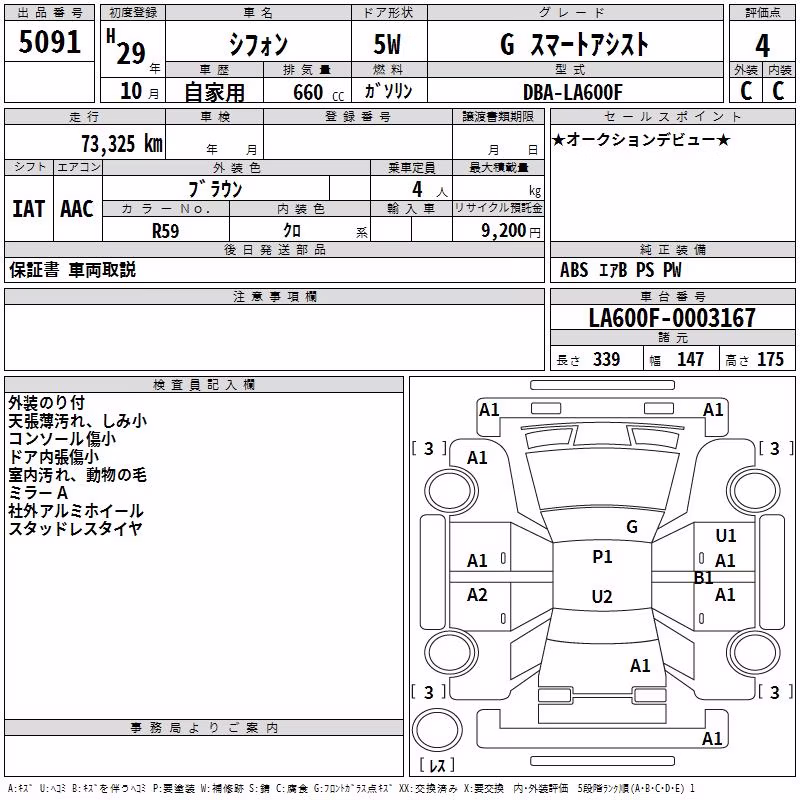Click roof U2 mark on diagram
This screenshot has height=800, width=800.
click(x=602, y=596)
